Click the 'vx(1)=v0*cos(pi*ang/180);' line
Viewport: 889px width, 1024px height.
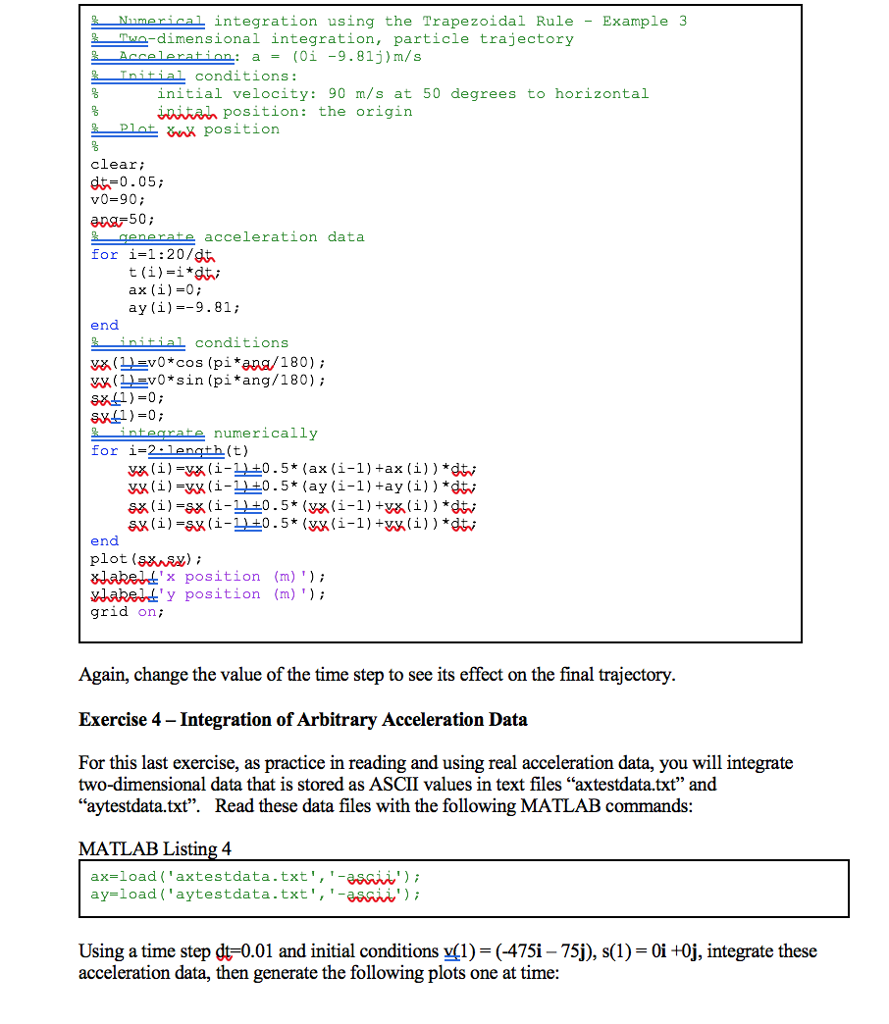208,362
